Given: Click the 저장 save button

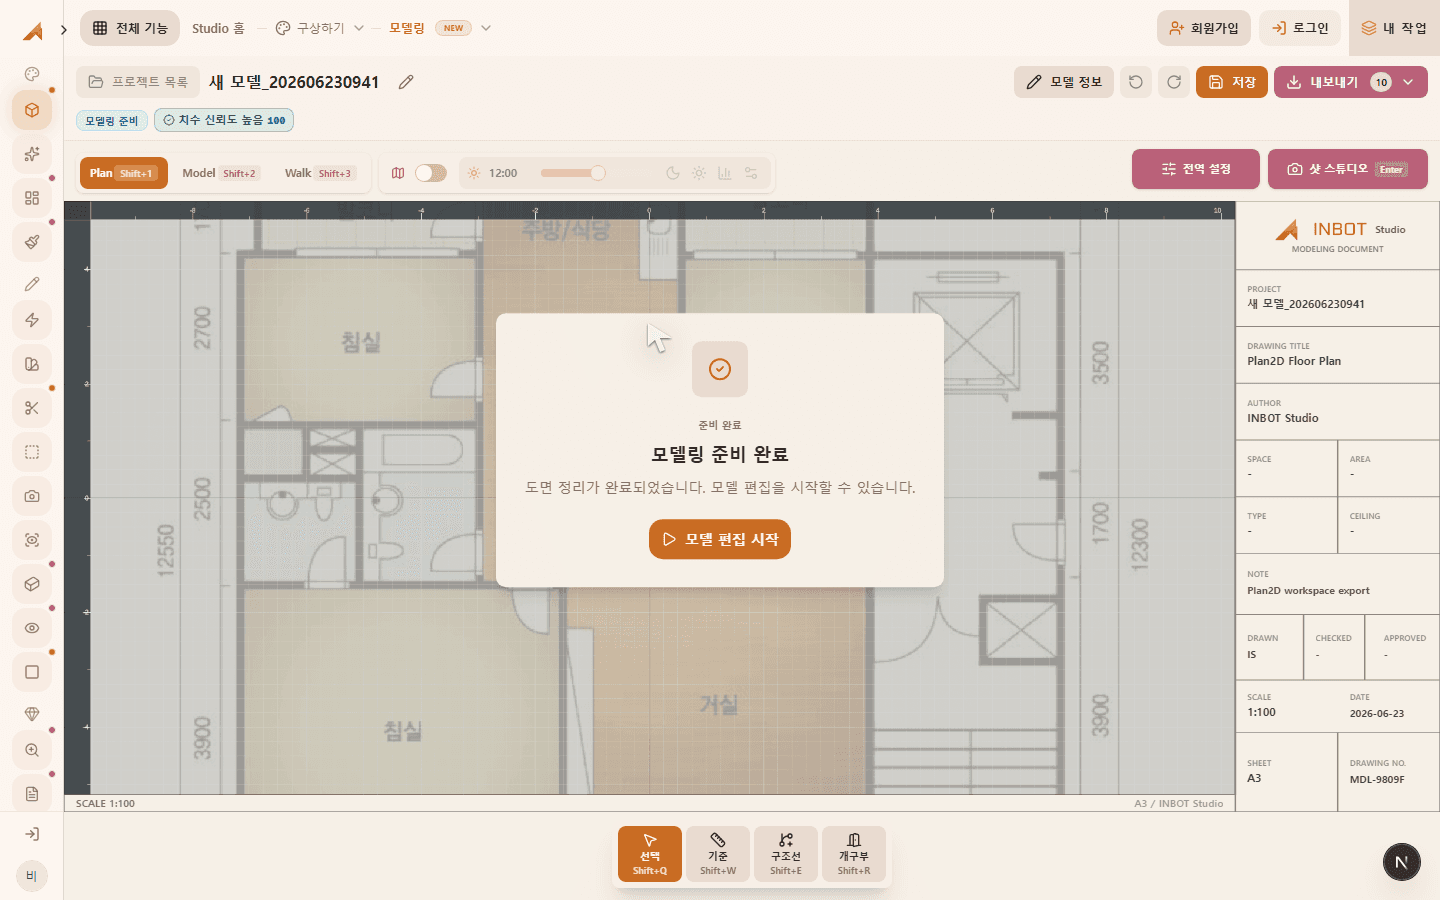Looking at the screenshot, I should point(1232,82).
